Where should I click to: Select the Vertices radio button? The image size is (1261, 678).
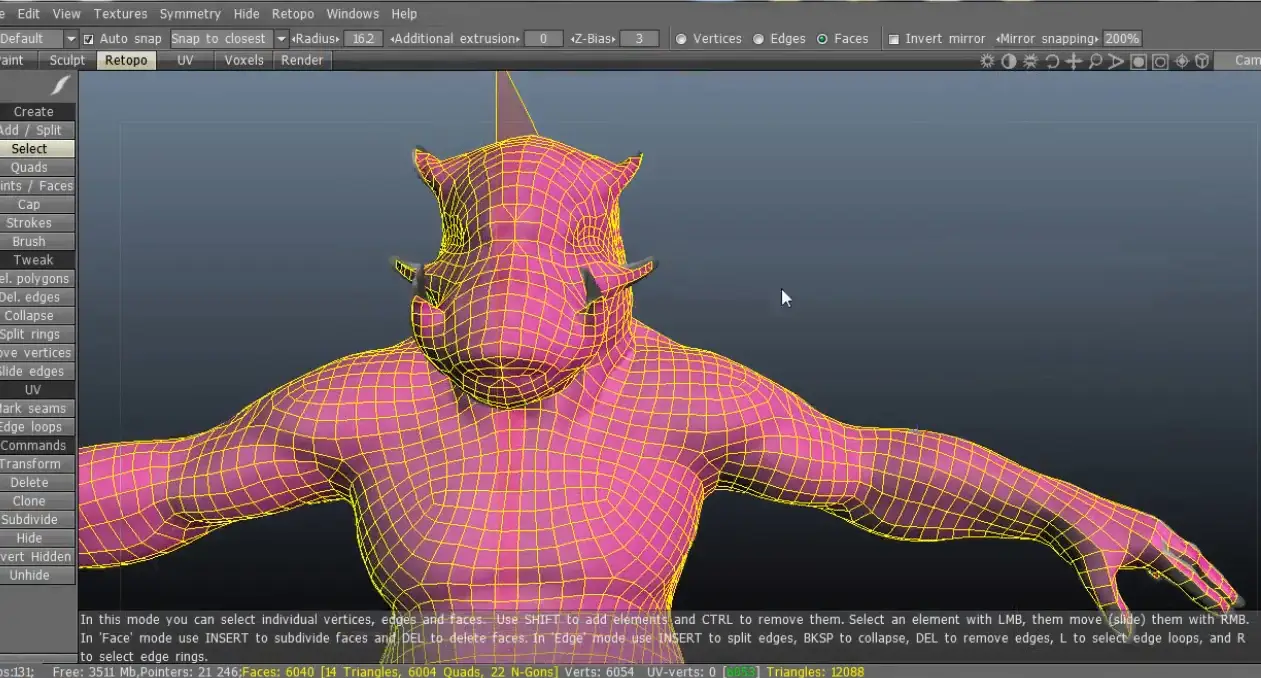click(x=682, y=39)
